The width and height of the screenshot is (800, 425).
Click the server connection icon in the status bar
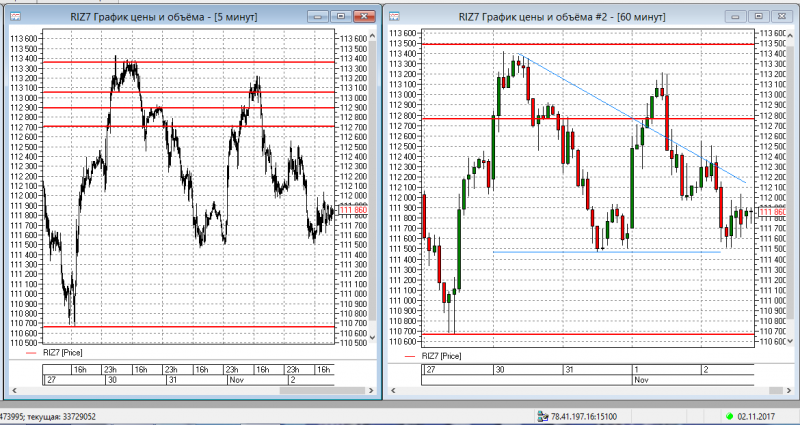[542, 417]
